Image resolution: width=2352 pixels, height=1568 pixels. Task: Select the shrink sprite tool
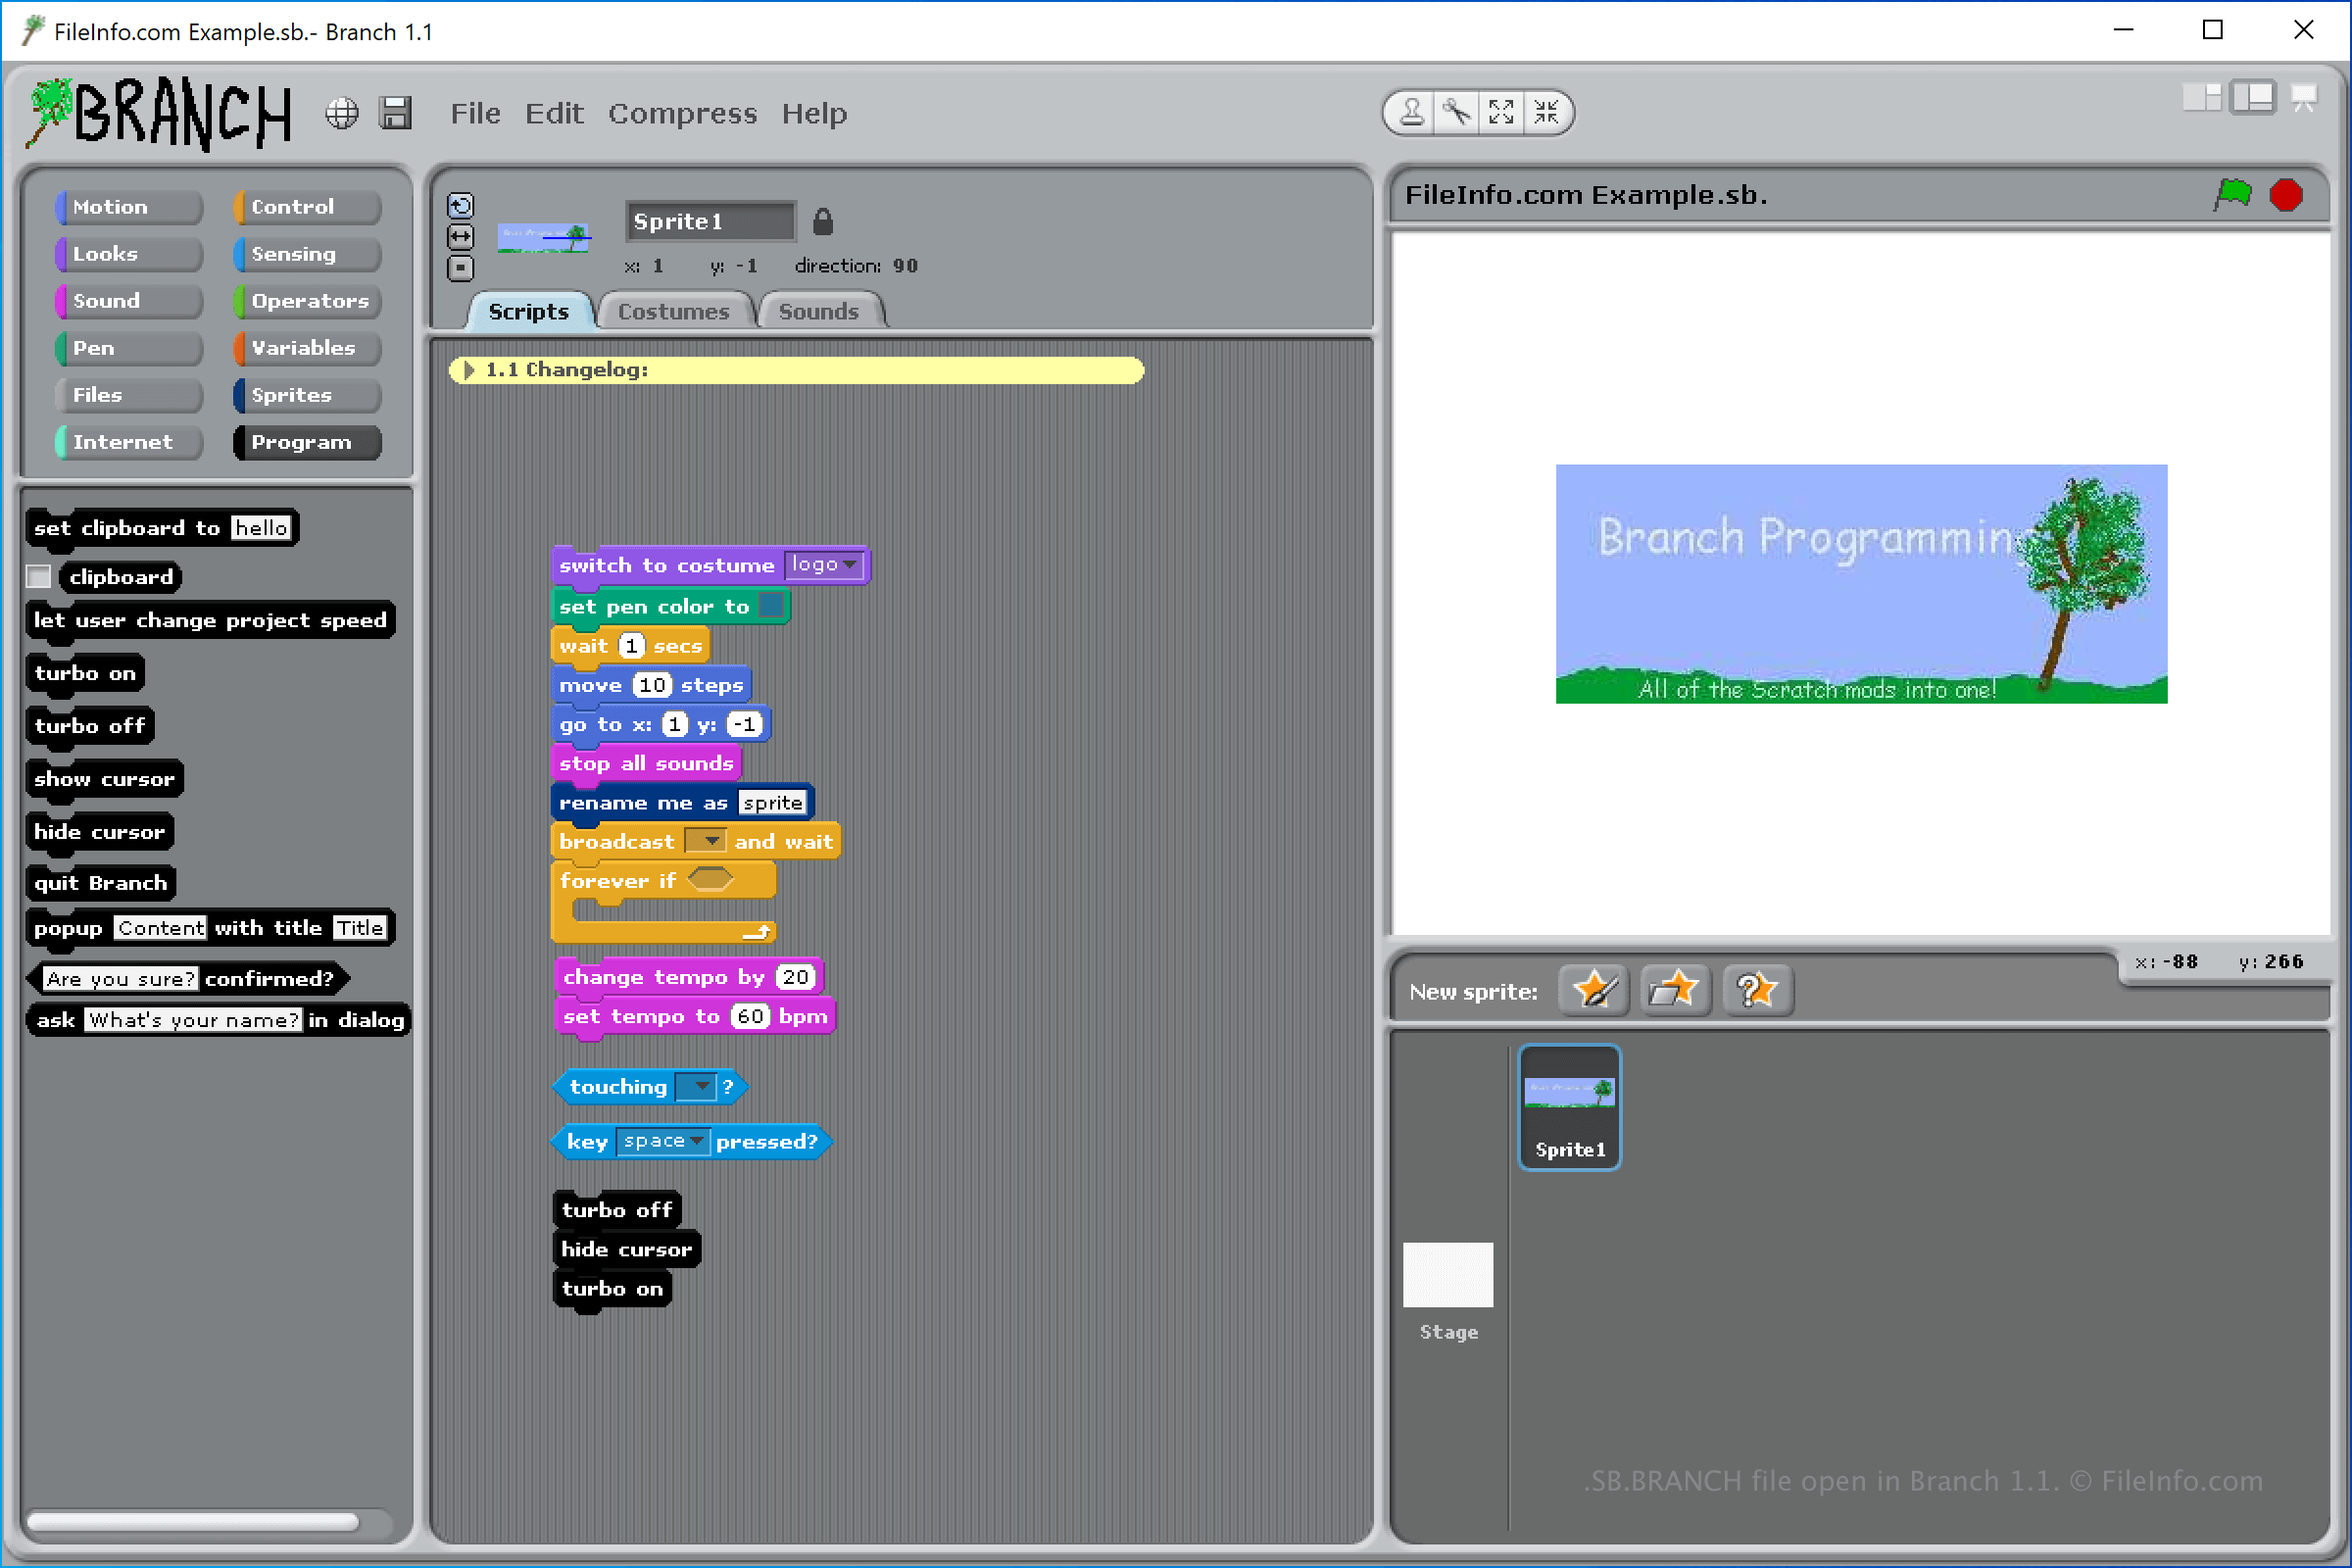pos(1546,112)
